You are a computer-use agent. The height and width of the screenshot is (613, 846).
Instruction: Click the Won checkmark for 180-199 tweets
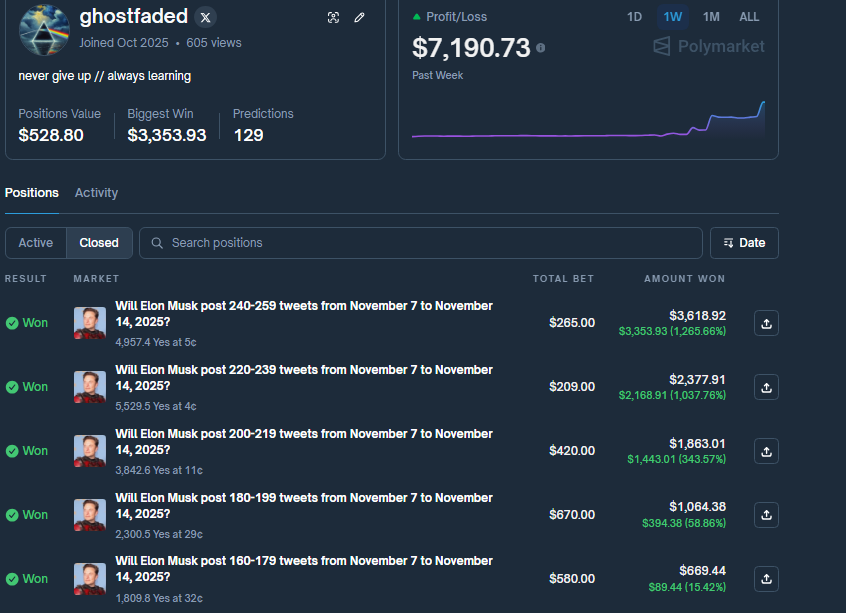coord(12,515)
